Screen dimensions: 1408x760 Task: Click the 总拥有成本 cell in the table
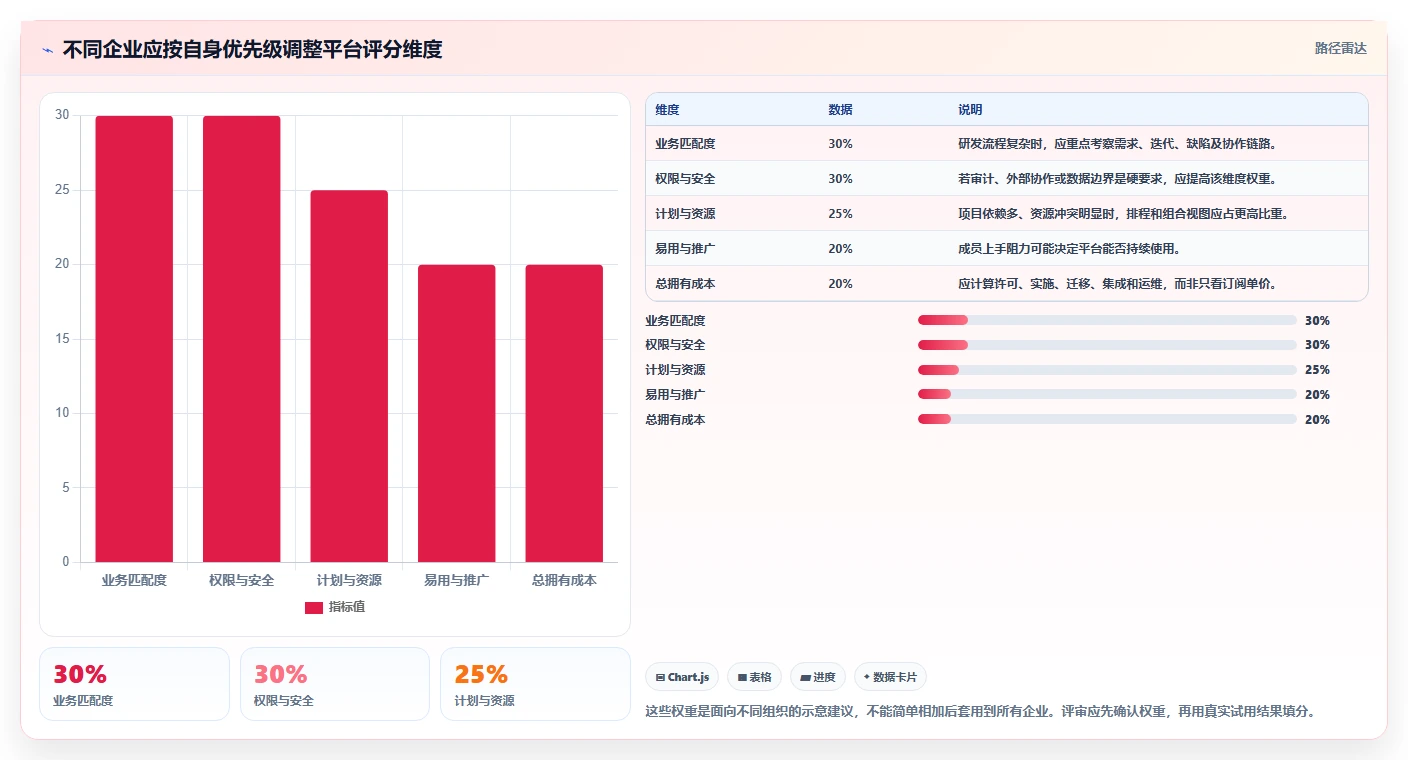coord(685,284)
